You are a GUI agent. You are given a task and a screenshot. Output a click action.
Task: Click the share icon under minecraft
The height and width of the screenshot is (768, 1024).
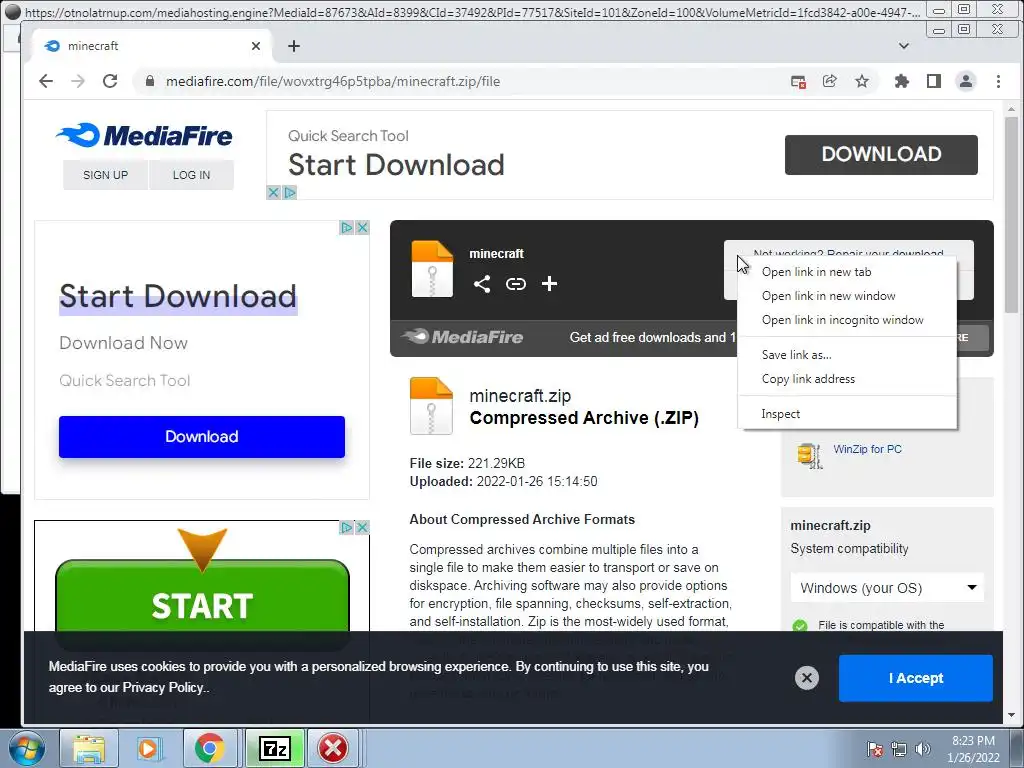click(482, 283)
